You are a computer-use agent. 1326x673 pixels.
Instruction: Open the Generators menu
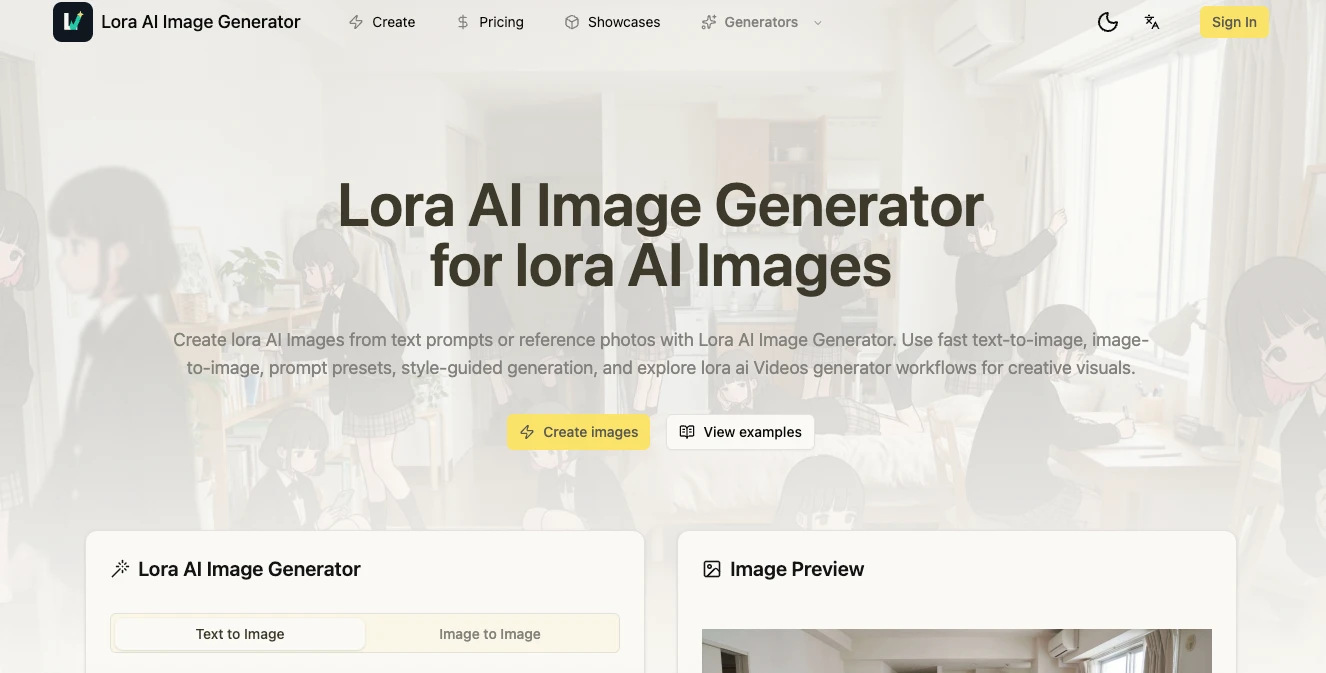pos(762,22)
